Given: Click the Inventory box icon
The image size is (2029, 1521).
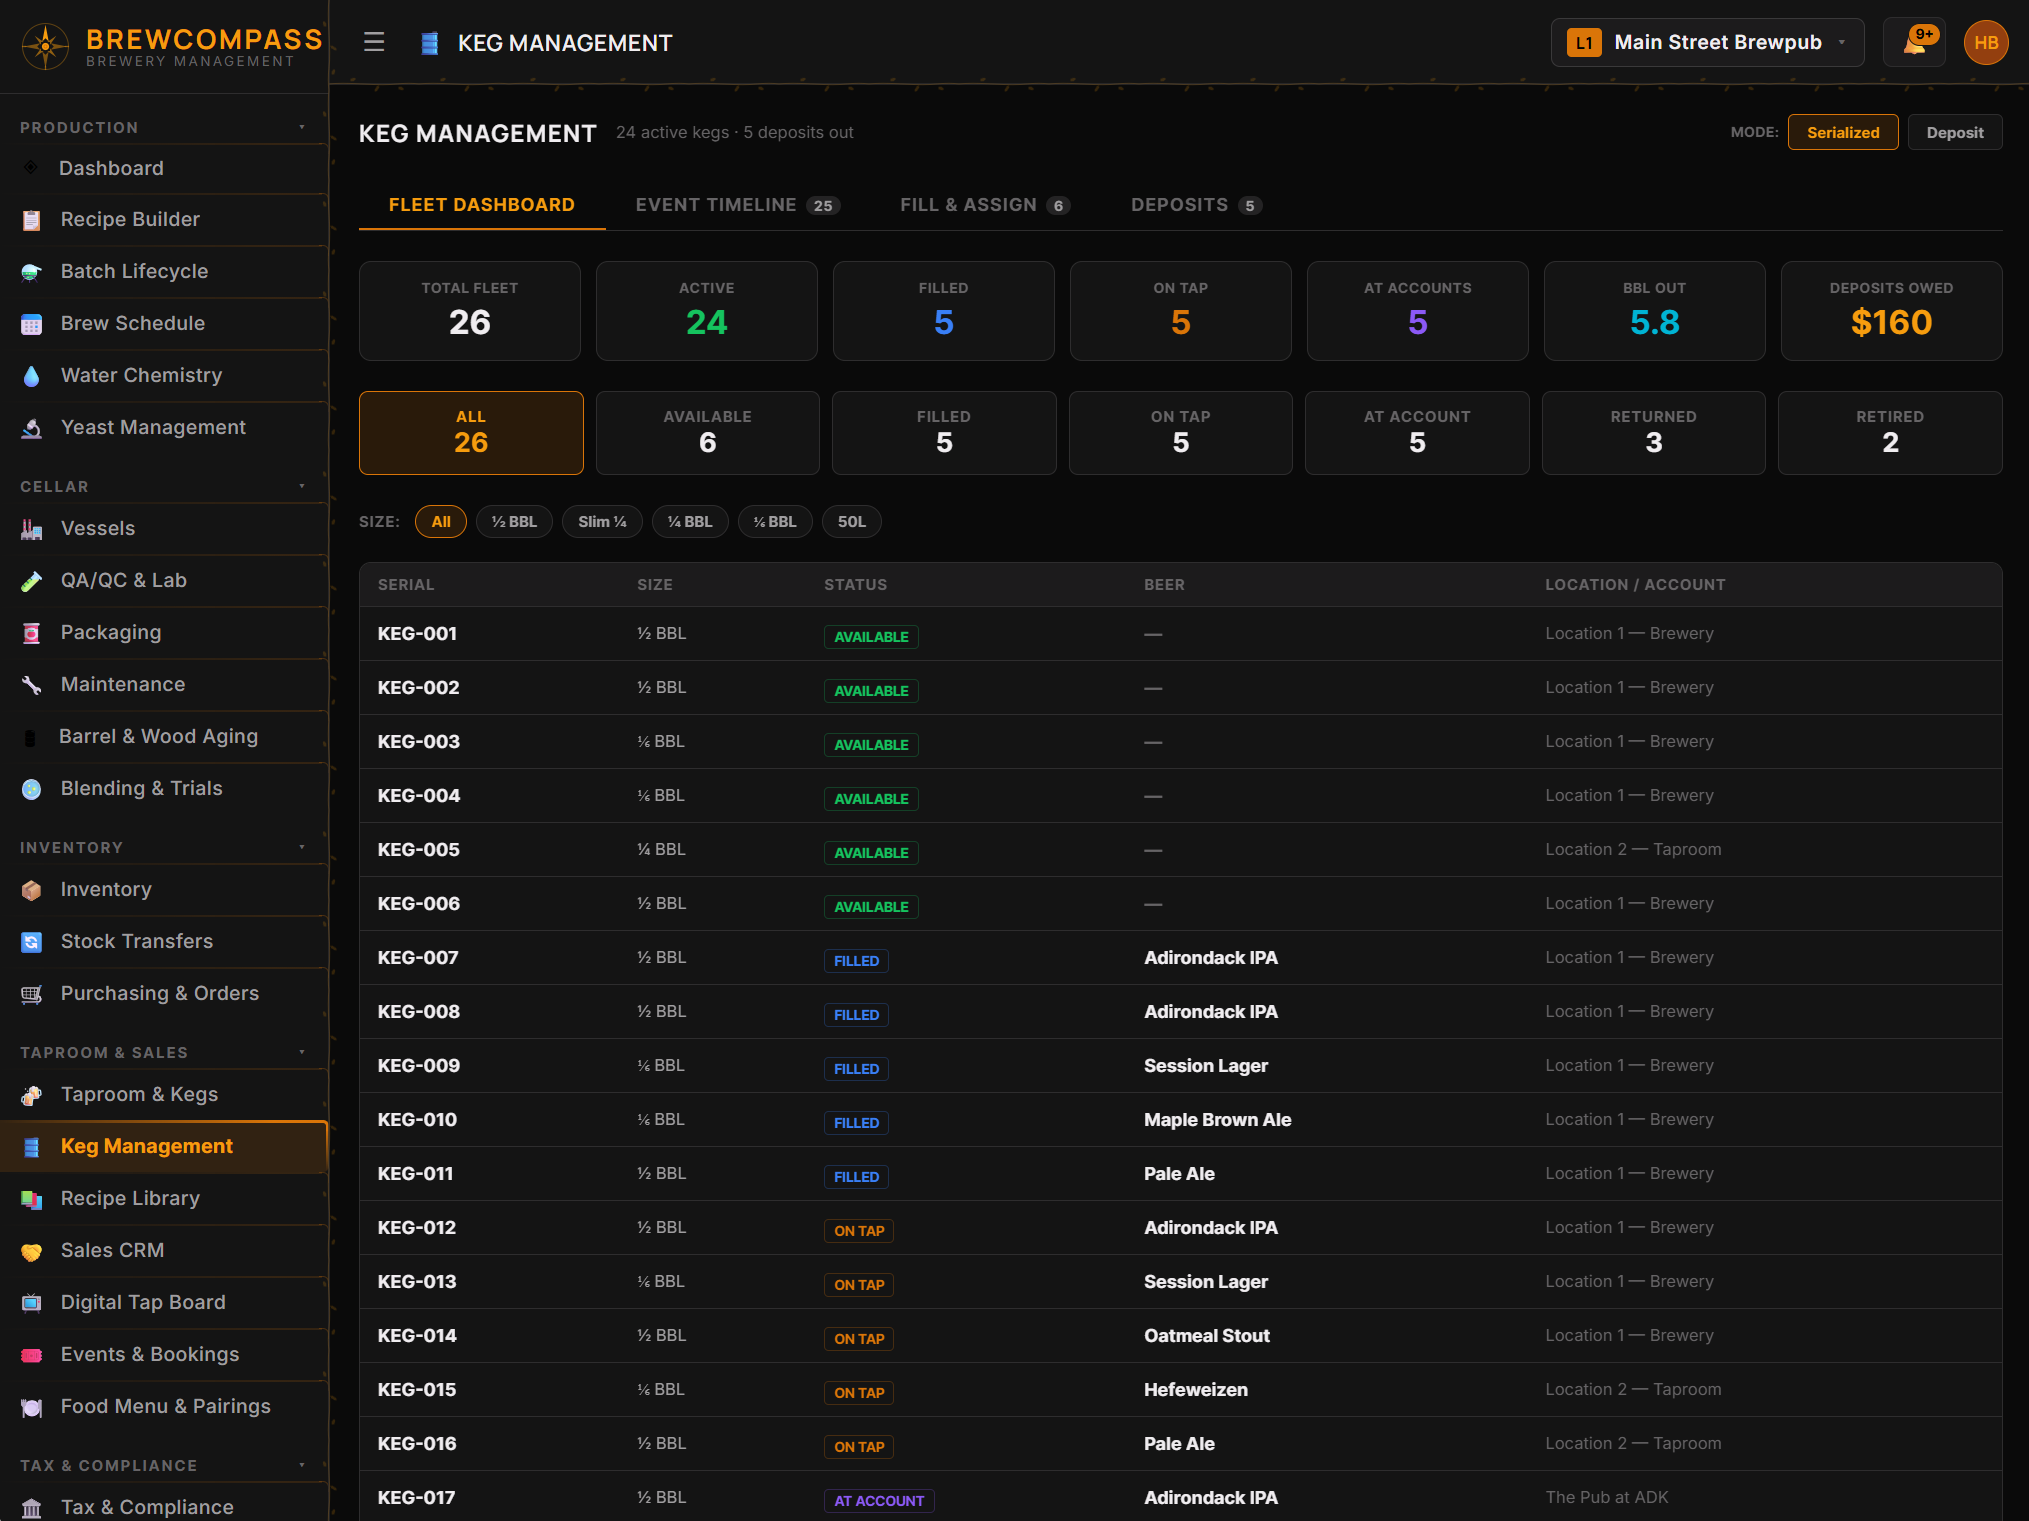Looking at the screenshot, I should pyautogui.click(x=31, y=890).
